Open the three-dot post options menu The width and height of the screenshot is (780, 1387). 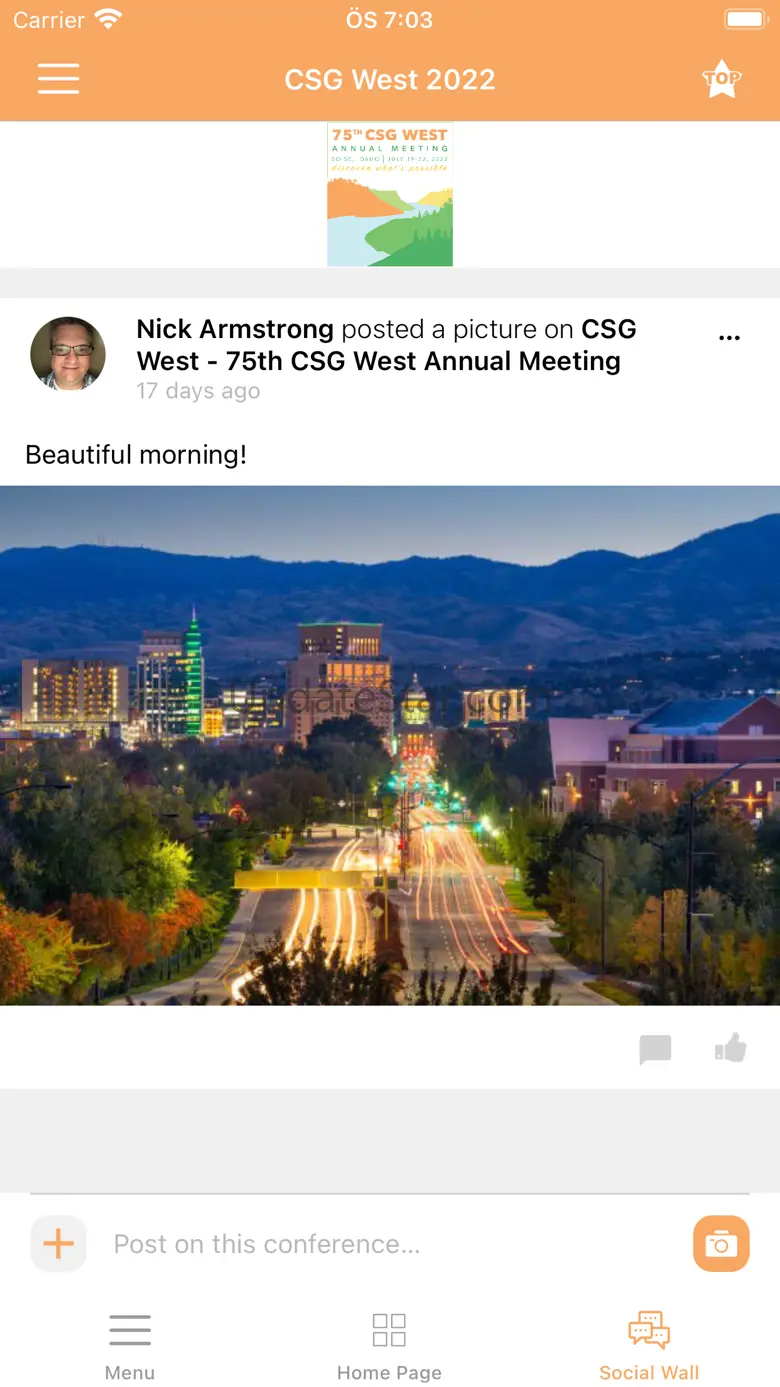tap(729, 338)
